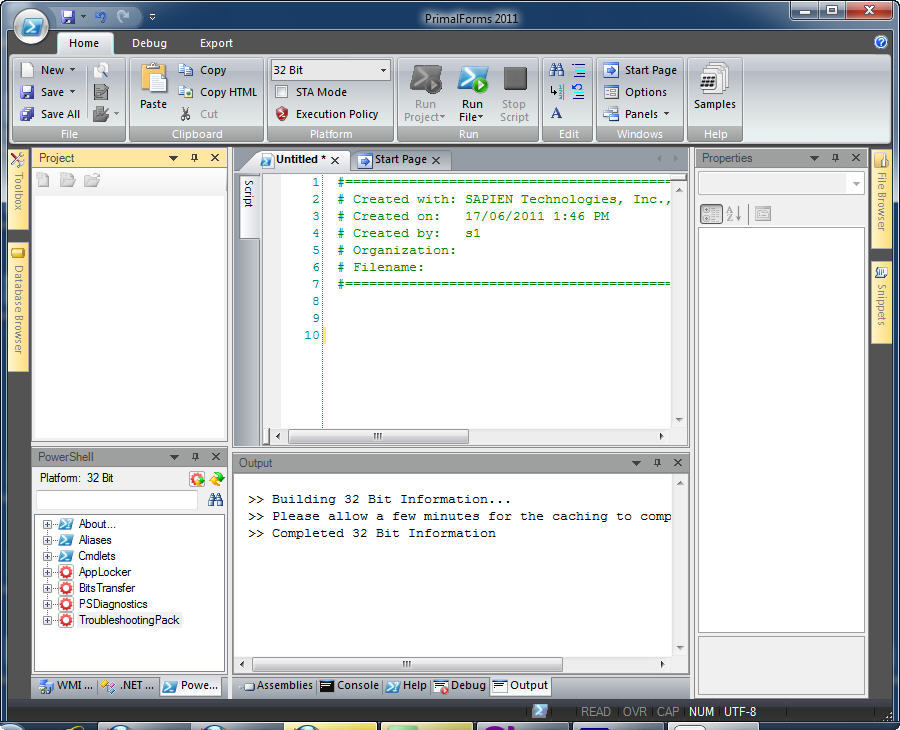Click Copy HTML in Clipboard group
Screen dimensions: 900x730
tap(218, 92)
